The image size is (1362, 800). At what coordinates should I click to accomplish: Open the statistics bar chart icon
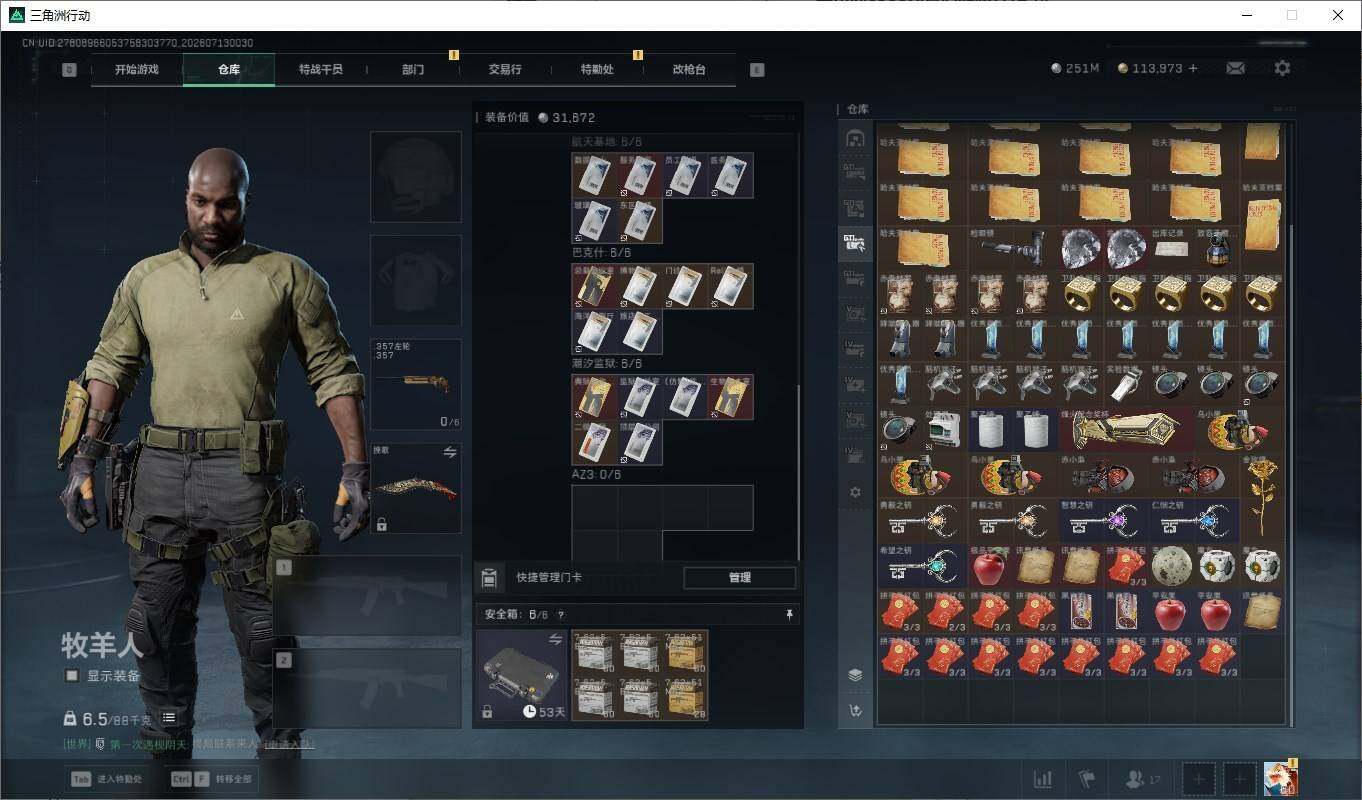pyautogui.click(x=1042, y=778)
